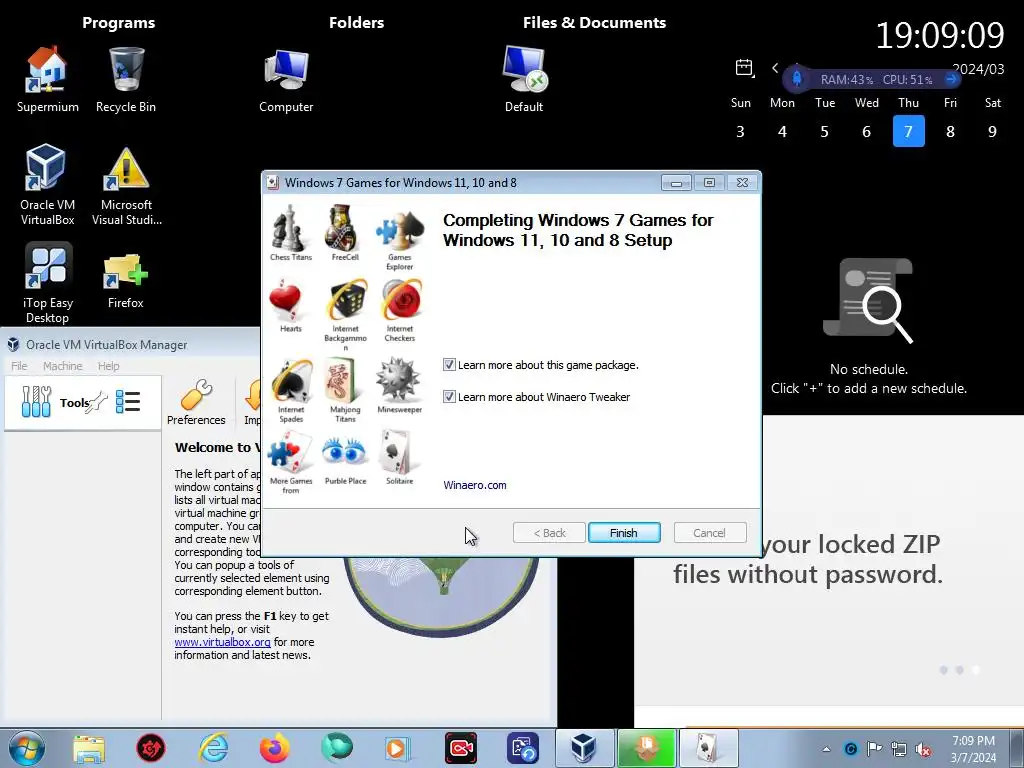Click the No schedule search document icon

(869, 300)
